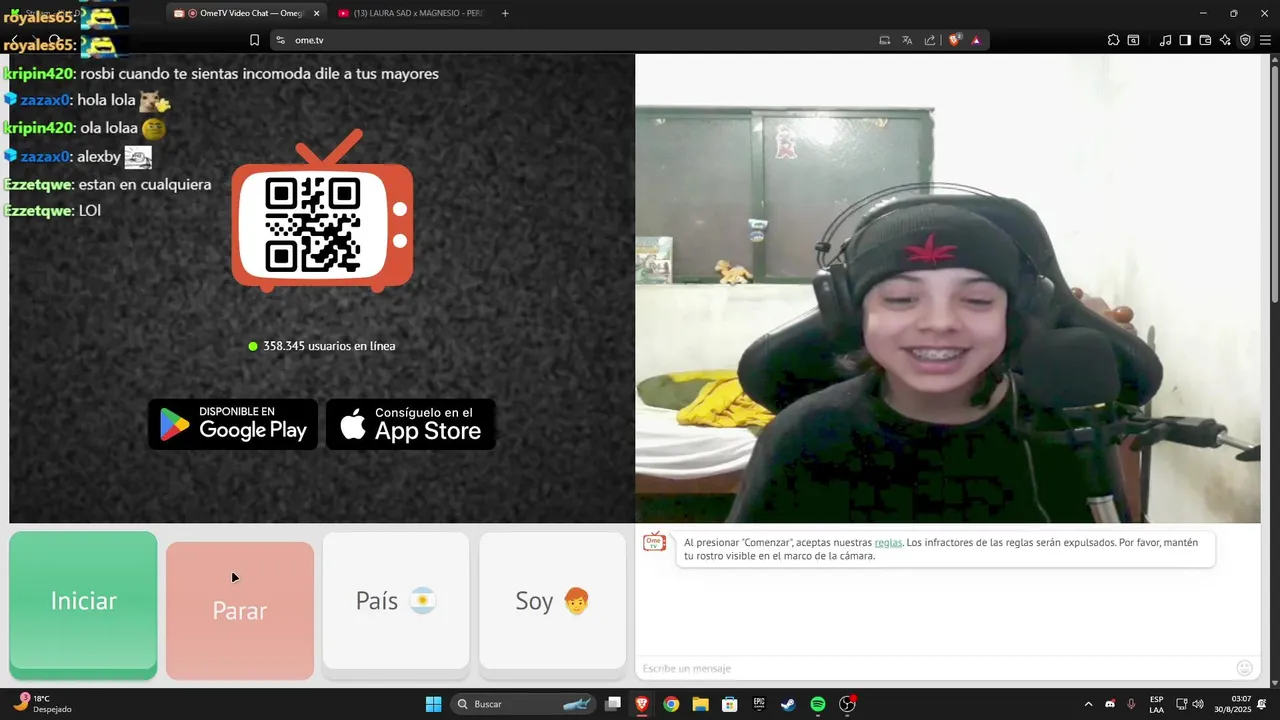
Task: Open the notifications bell icon
Action: [1262, 704]
